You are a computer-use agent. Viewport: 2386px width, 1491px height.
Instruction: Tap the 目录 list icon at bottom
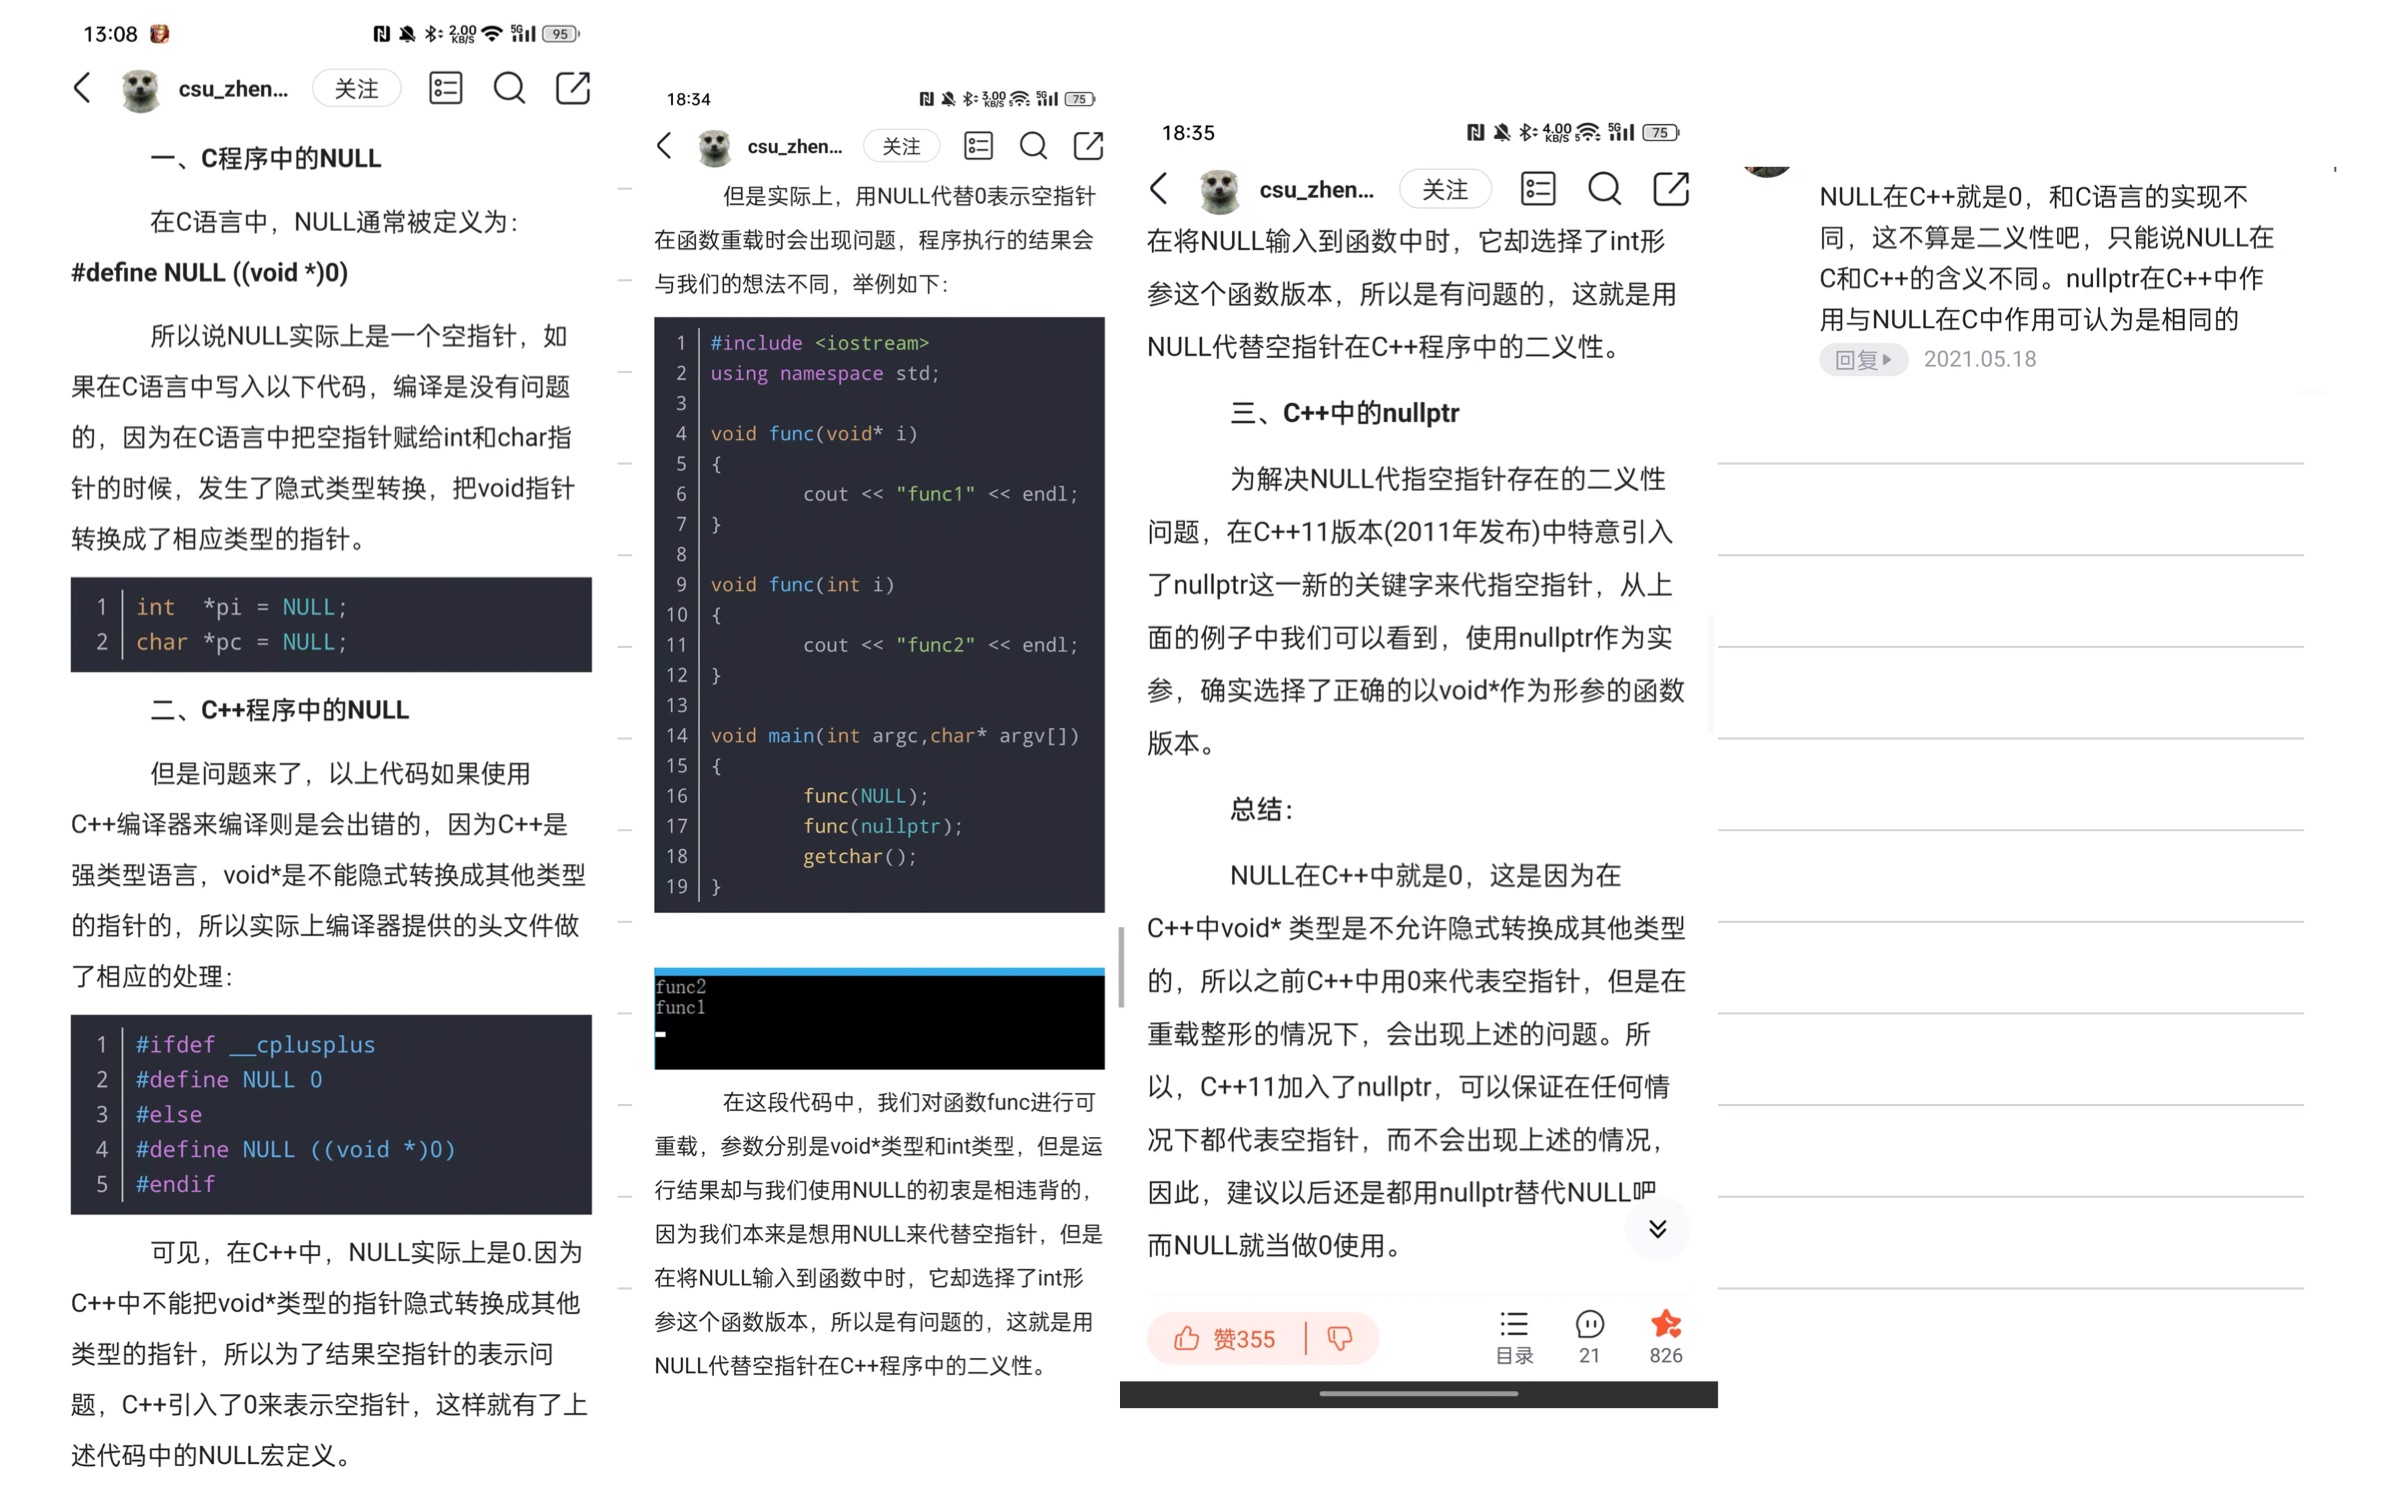(1513, 1336)
